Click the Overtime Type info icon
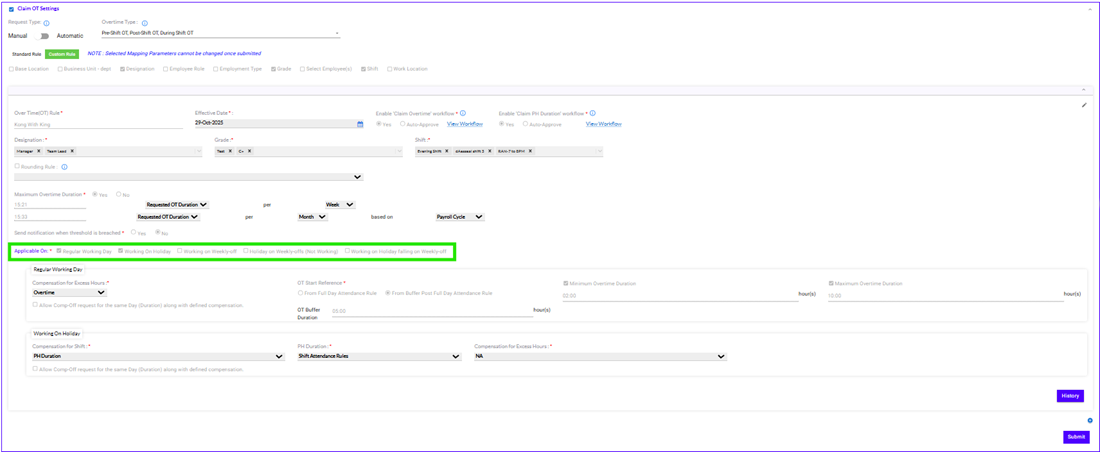The width and height of the screenshot is (1100, 452). tap(145, 22)
